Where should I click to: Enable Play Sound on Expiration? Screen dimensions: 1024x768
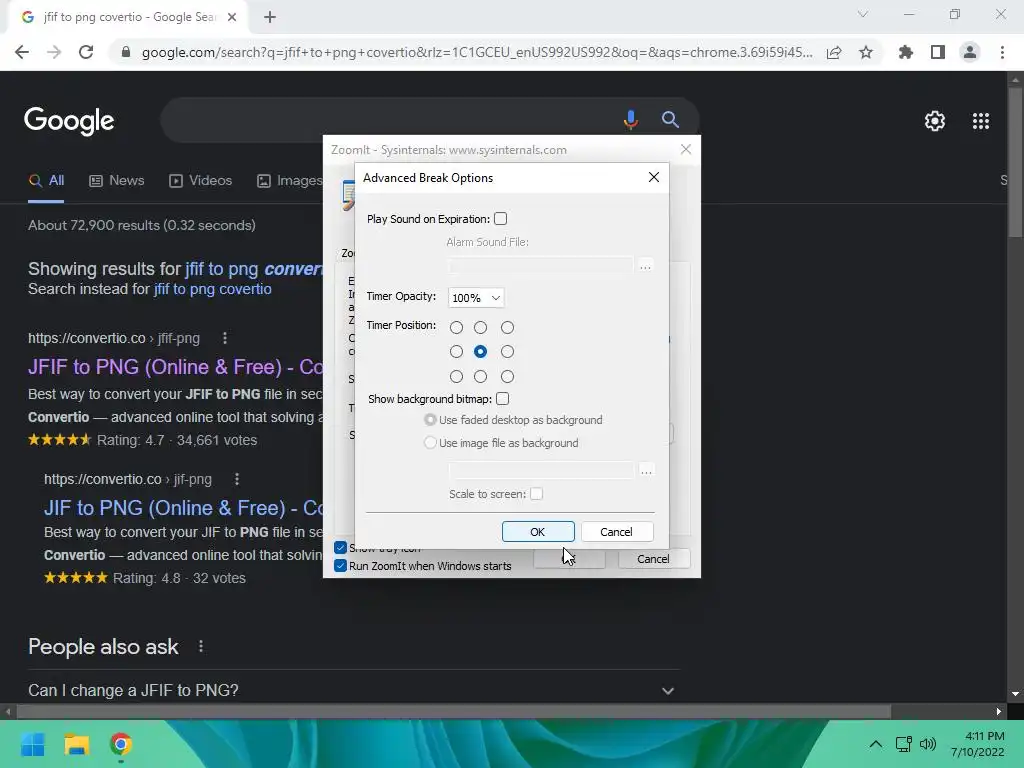tap(500, 219)
